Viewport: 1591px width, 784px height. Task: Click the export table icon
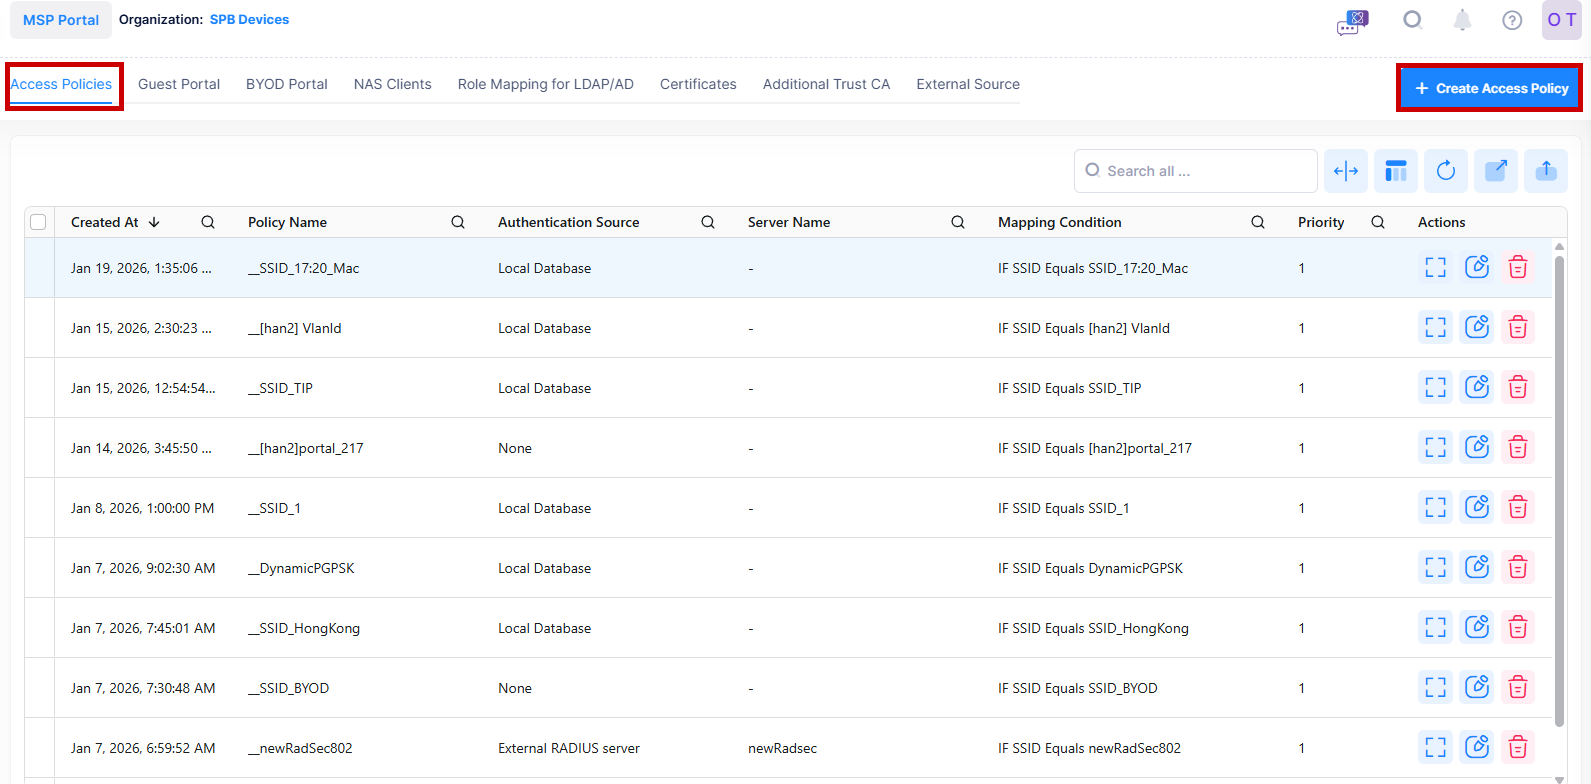(x=1496, y=171)
